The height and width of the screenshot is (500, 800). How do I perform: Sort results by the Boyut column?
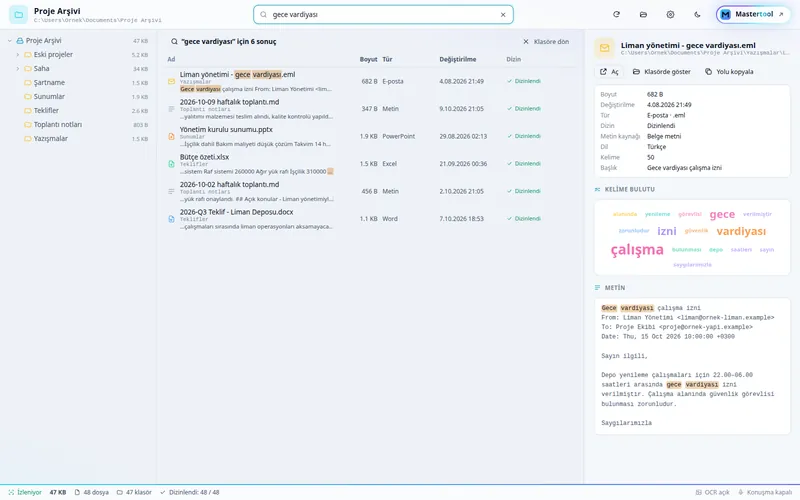[368, 59]
